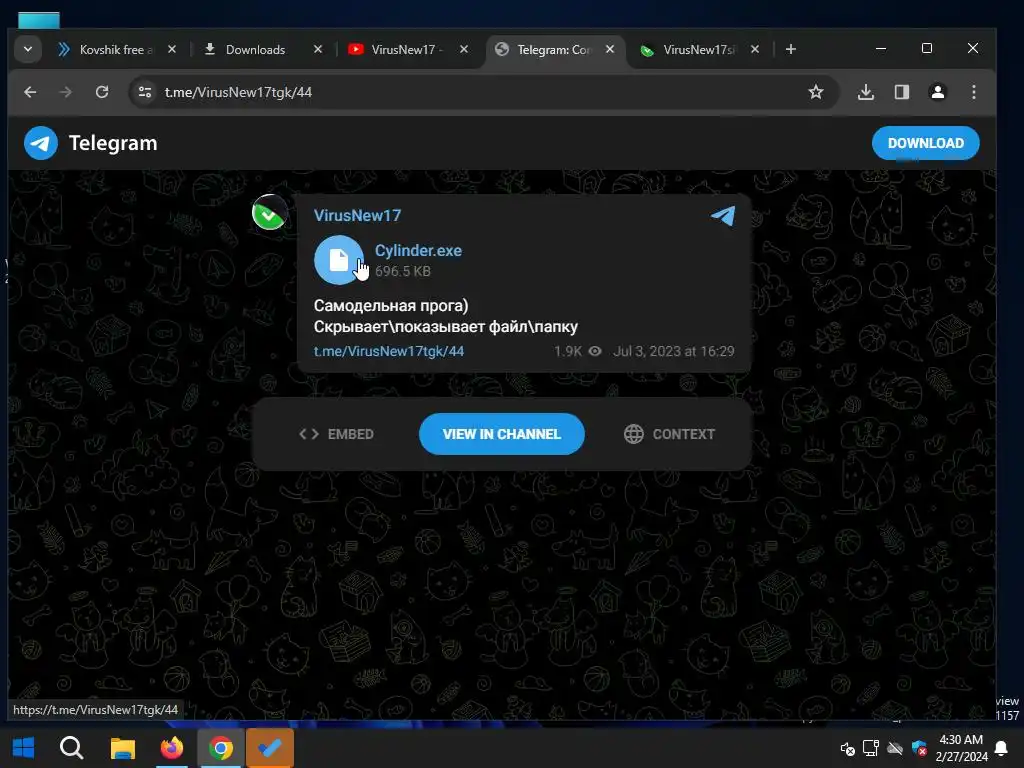Open the Cylinder.exe file name link
The height and width of the screenshot is (768, 1024).
(x=418, y=251)
